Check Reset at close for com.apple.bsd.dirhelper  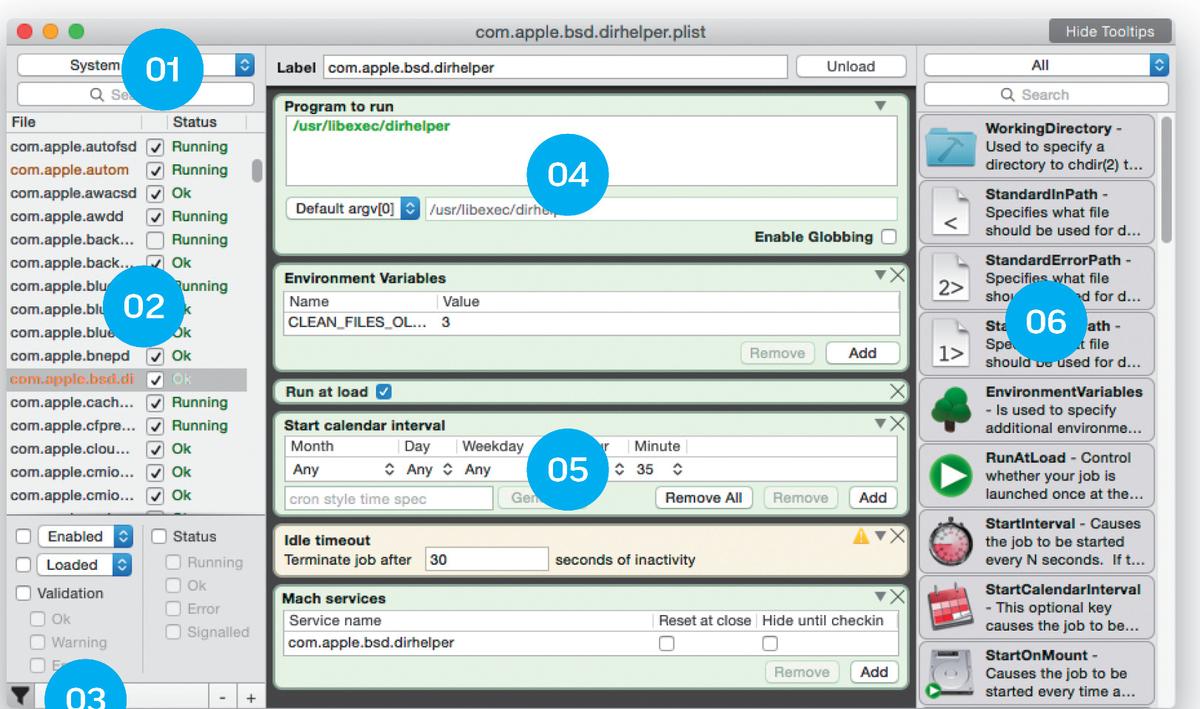point(666,644)
